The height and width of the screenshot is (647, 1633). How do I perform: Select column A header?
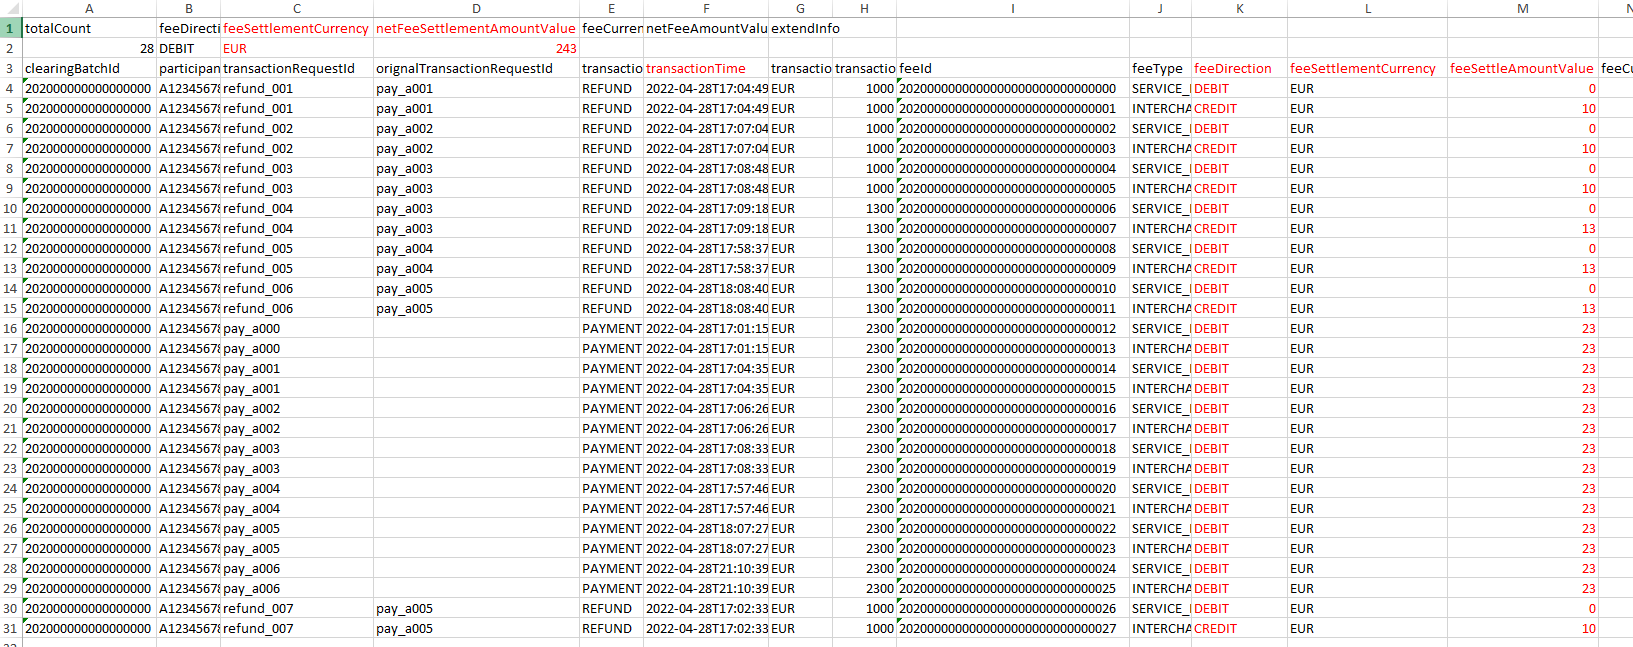[x=89, y=8]
